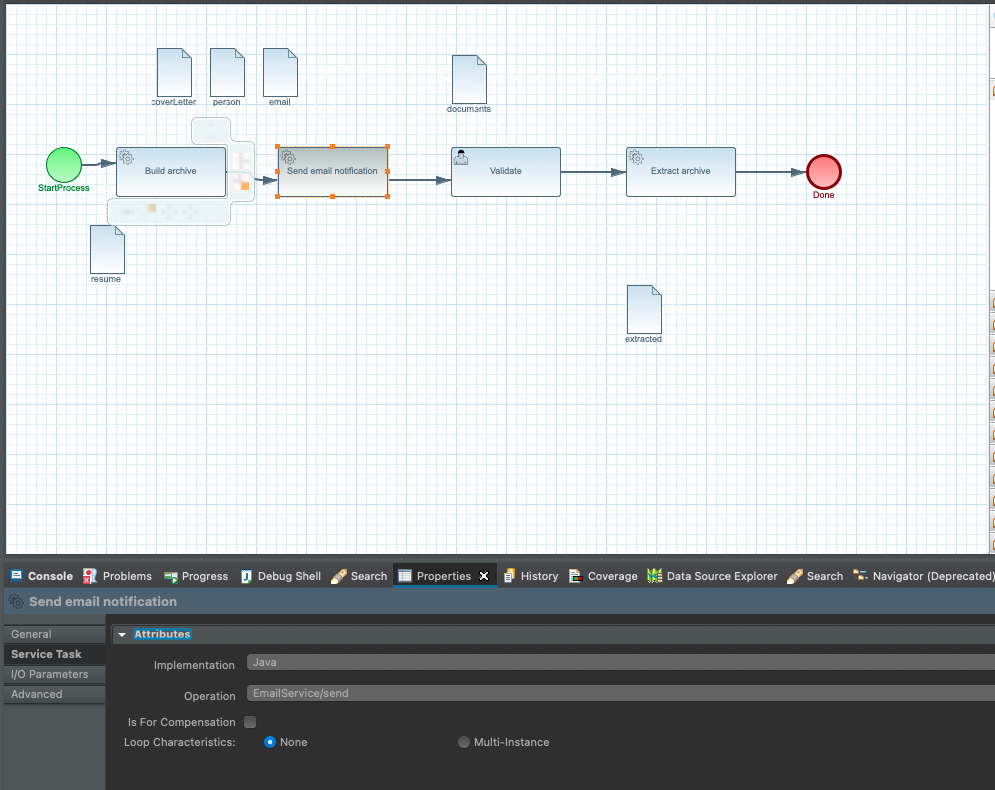The image size is (995, 790).
Task: Click the green StartProcess start event
Action: pos(63,164)
